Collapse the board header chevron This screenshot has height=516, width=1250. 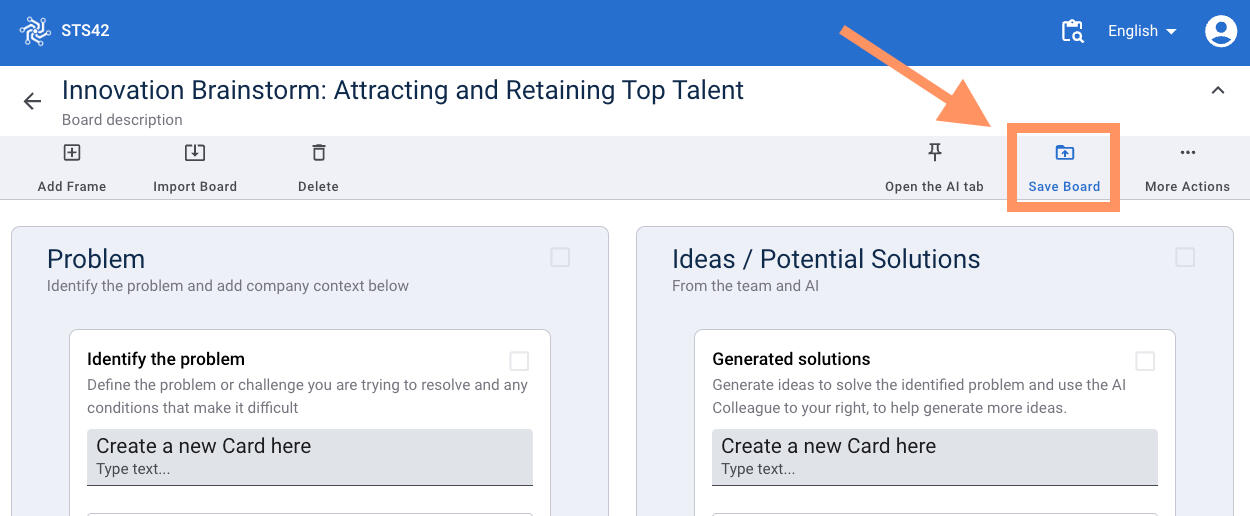pos(1218,91)
